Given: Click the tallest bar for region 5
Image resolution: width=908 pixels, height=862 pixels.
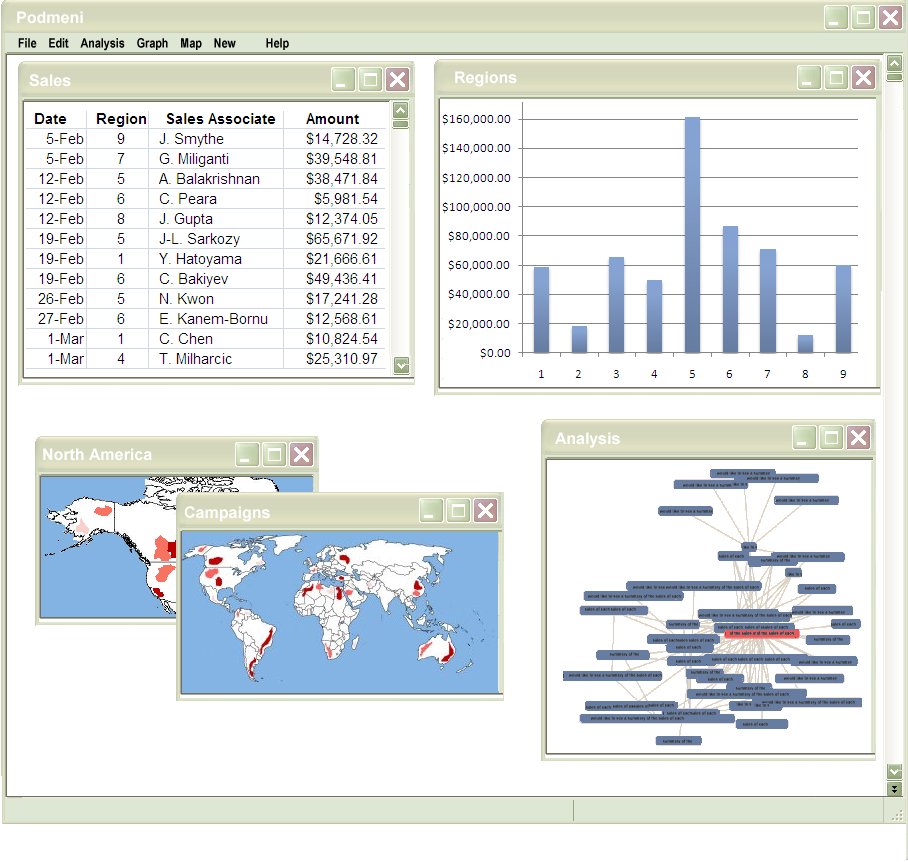Looking at the screenshot, I should click(x=692, y=235).
